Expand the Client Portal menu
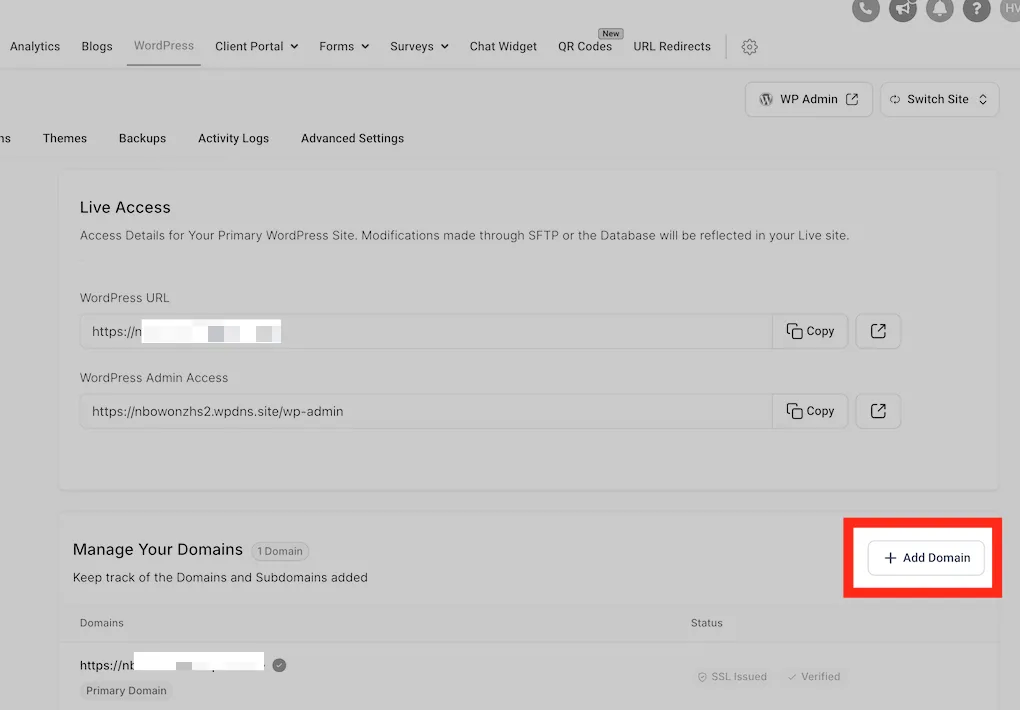Image resolution: width=1020 pixels, height=710 pixels. click(x=256, y=47)
